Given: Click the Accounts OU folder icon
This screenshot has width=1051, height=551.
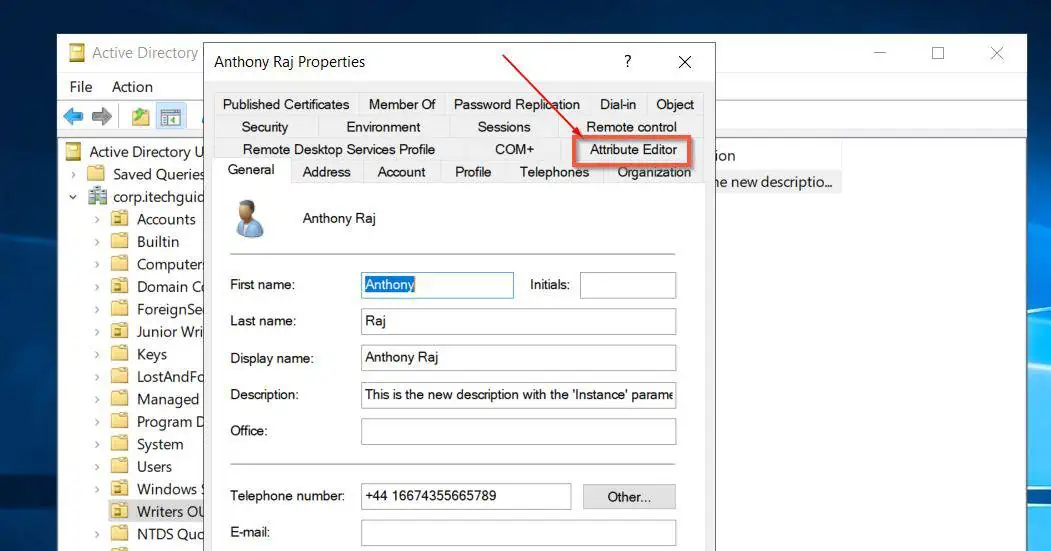Looking at the screenshot, I should [x=119, y=219].
